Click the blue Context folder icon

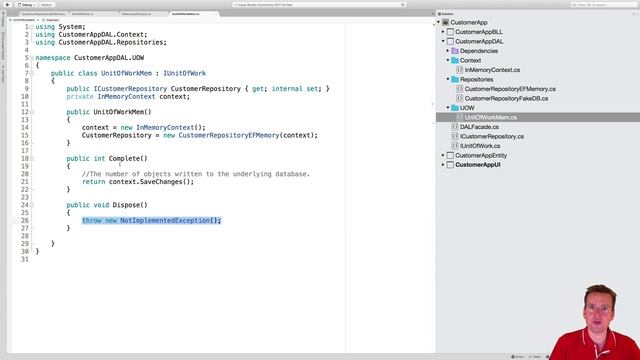(455, 60)
